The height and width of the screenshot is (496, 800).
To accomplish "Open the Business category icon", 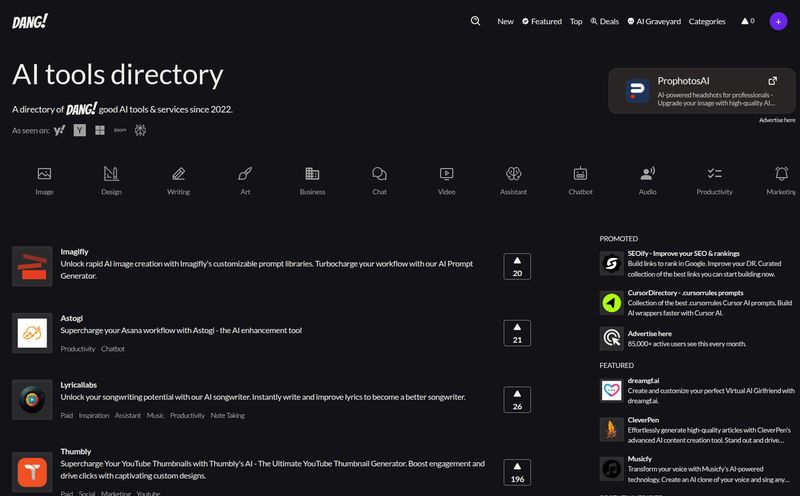I will pyautogui.click(x=312, y=173).
